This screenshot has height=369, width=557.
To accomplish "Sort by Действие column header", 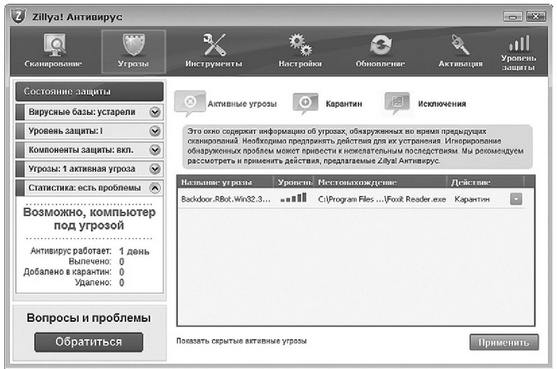I will (485, 182).
